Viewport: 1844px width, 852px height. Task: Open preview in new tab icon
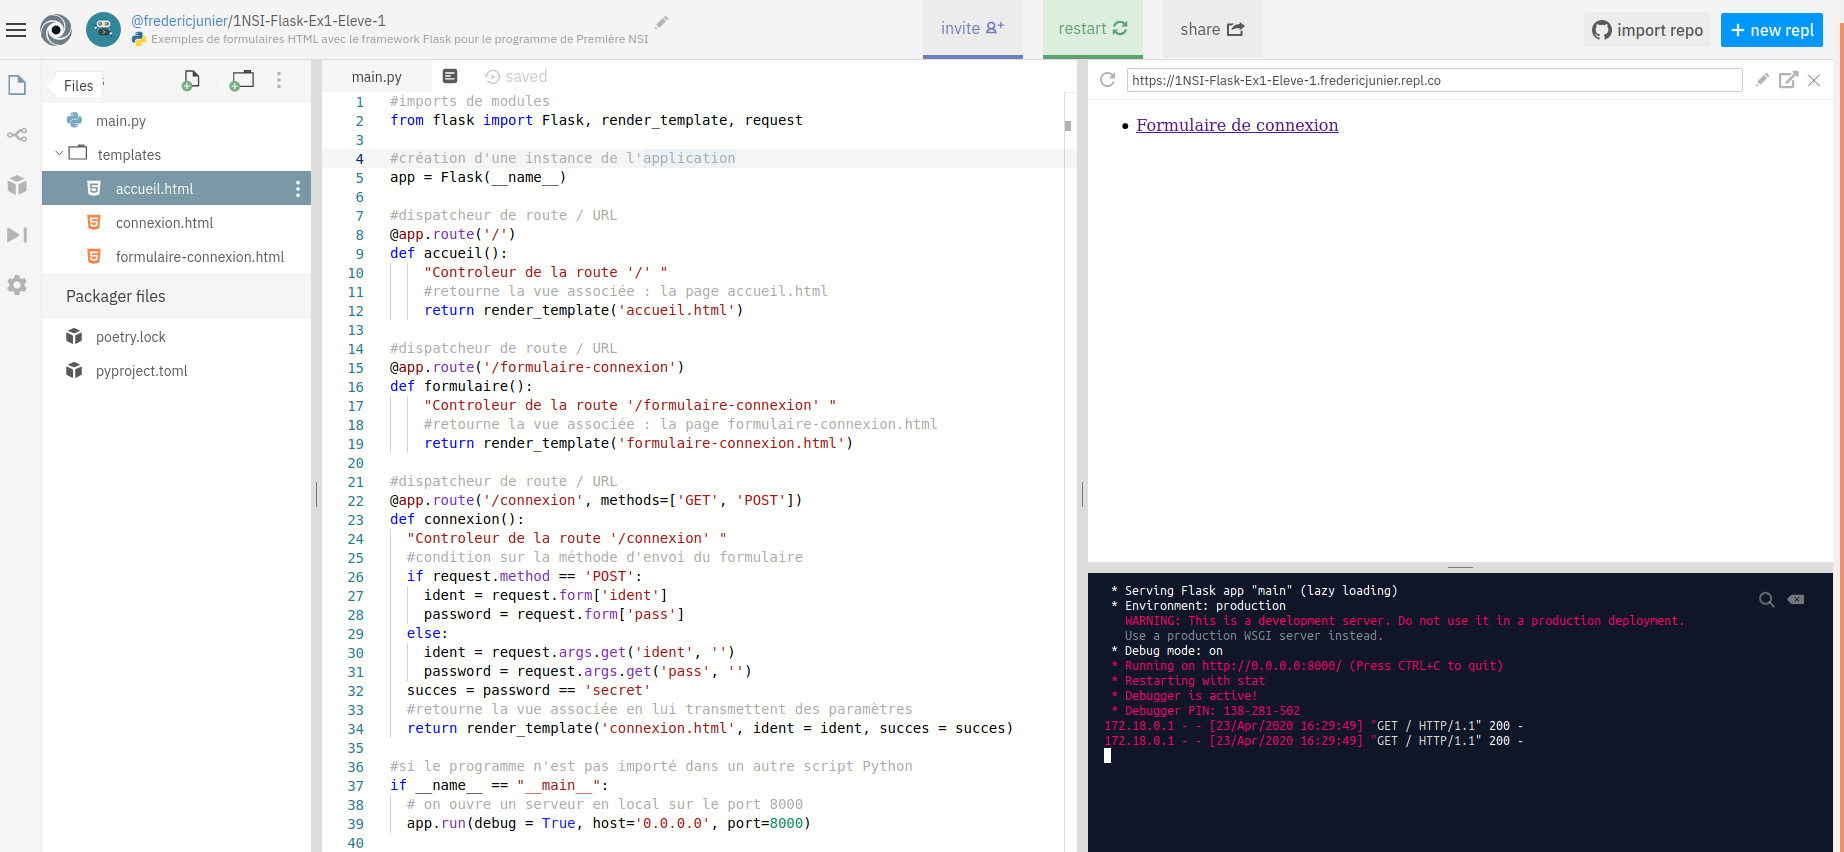(x=1788, y=80)
